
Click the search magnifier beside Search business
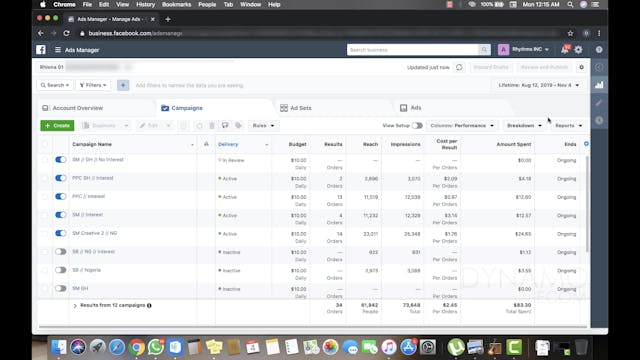point(484,50)
